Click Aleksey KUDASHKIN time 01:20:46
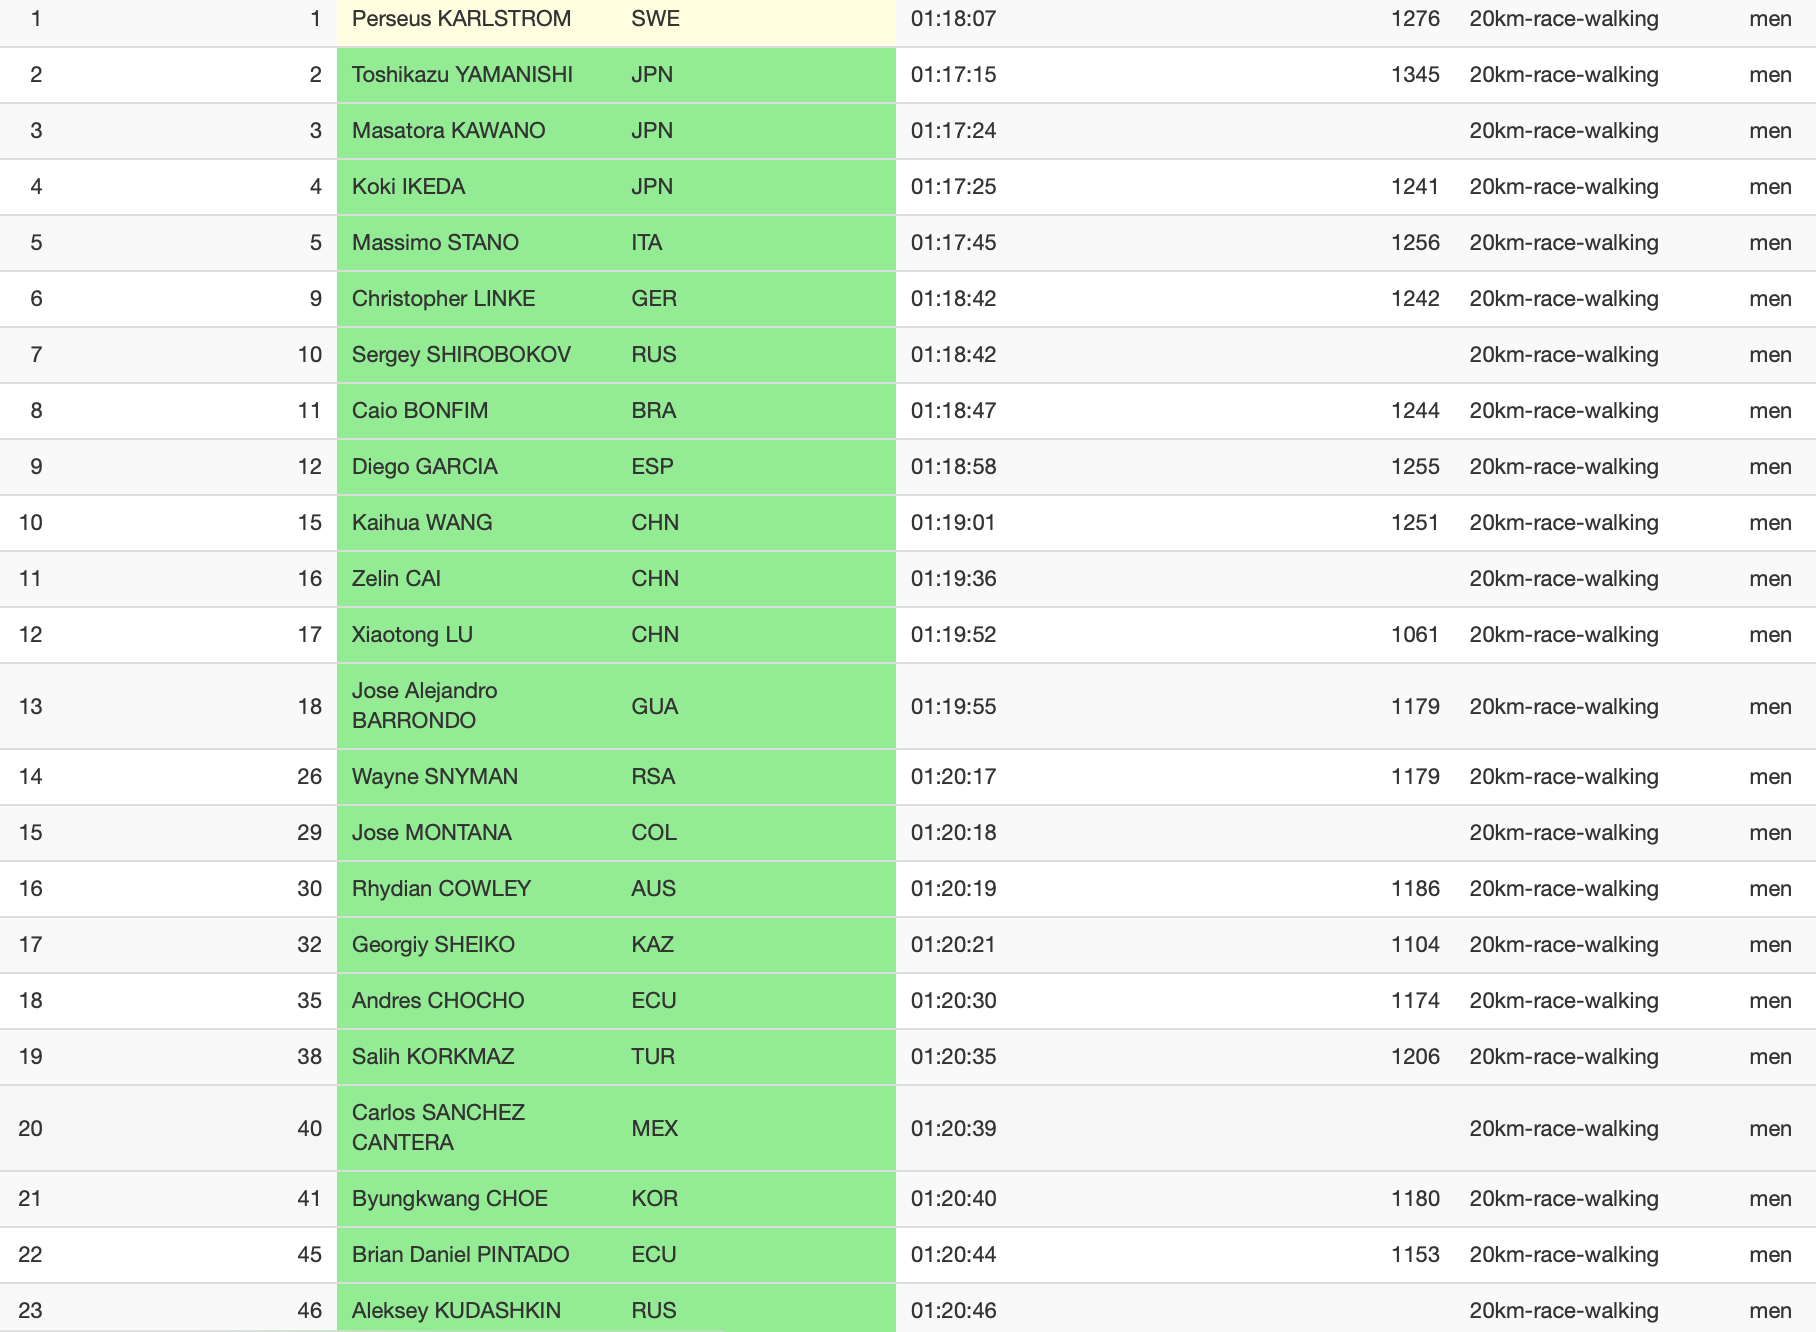The image size is (1816, 1332). click(953, 1311)
